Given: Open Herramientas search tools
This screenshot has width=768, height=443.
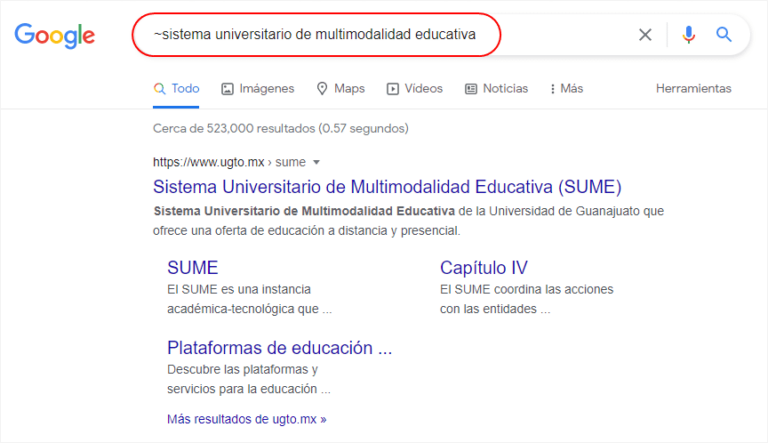Looking at the screenshot, I should click(x=694, y=89).
